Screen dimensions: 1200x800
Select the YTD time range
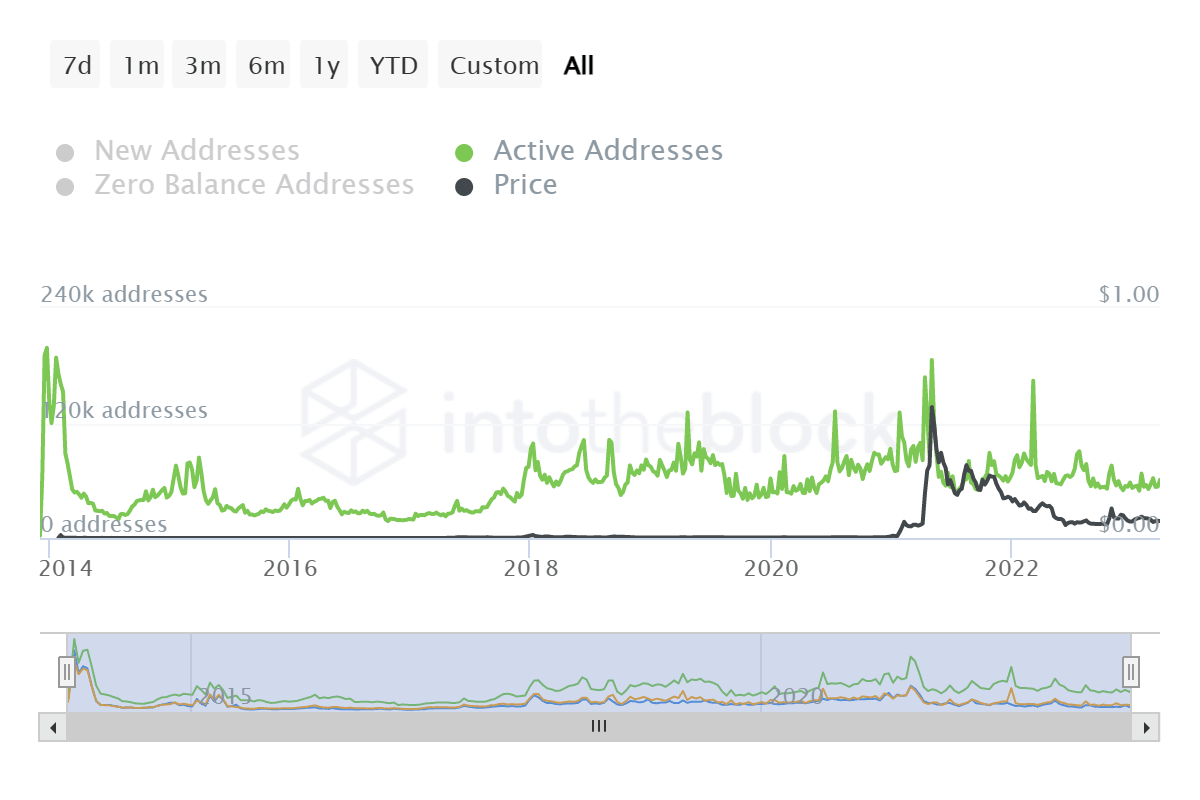click(393, 64)
